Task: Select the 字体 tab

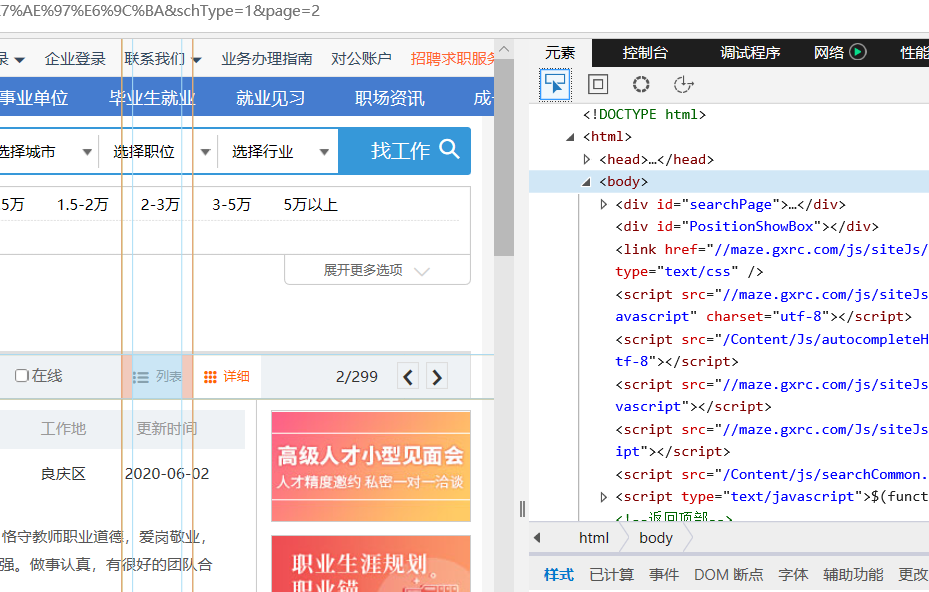Action: coord(793,575)
